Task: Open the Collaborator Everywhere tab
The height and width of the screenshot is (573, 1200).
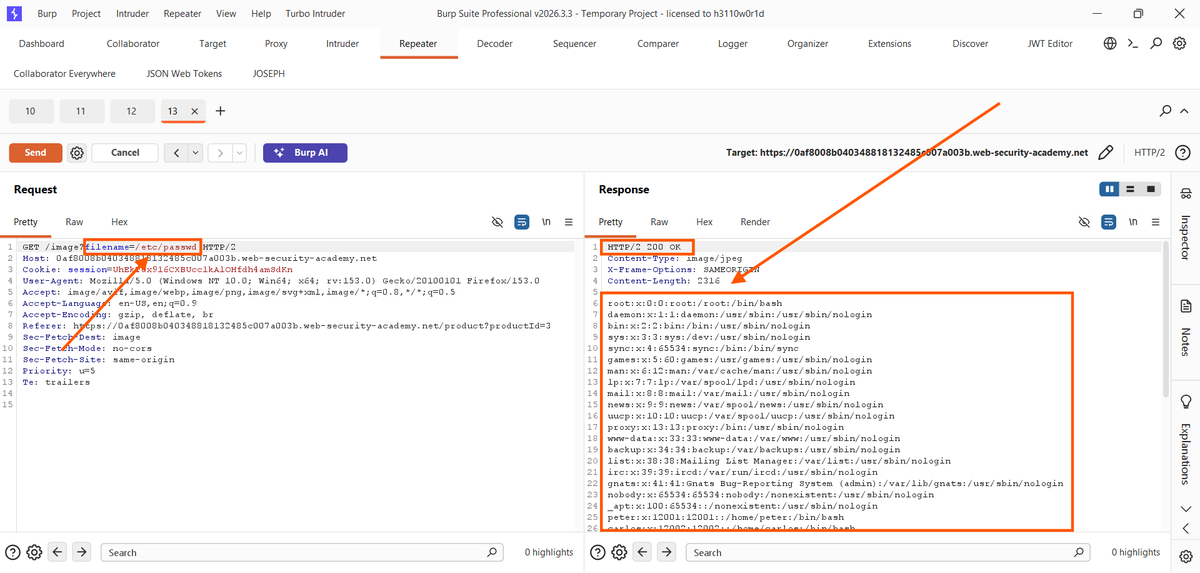Action: 64,74
